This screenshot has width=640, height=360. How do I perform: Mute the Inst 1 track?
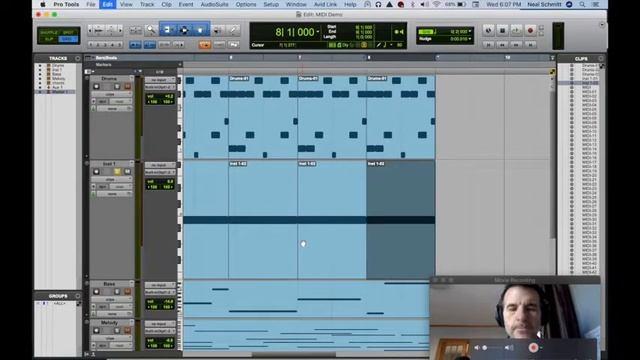coord(127,172)
